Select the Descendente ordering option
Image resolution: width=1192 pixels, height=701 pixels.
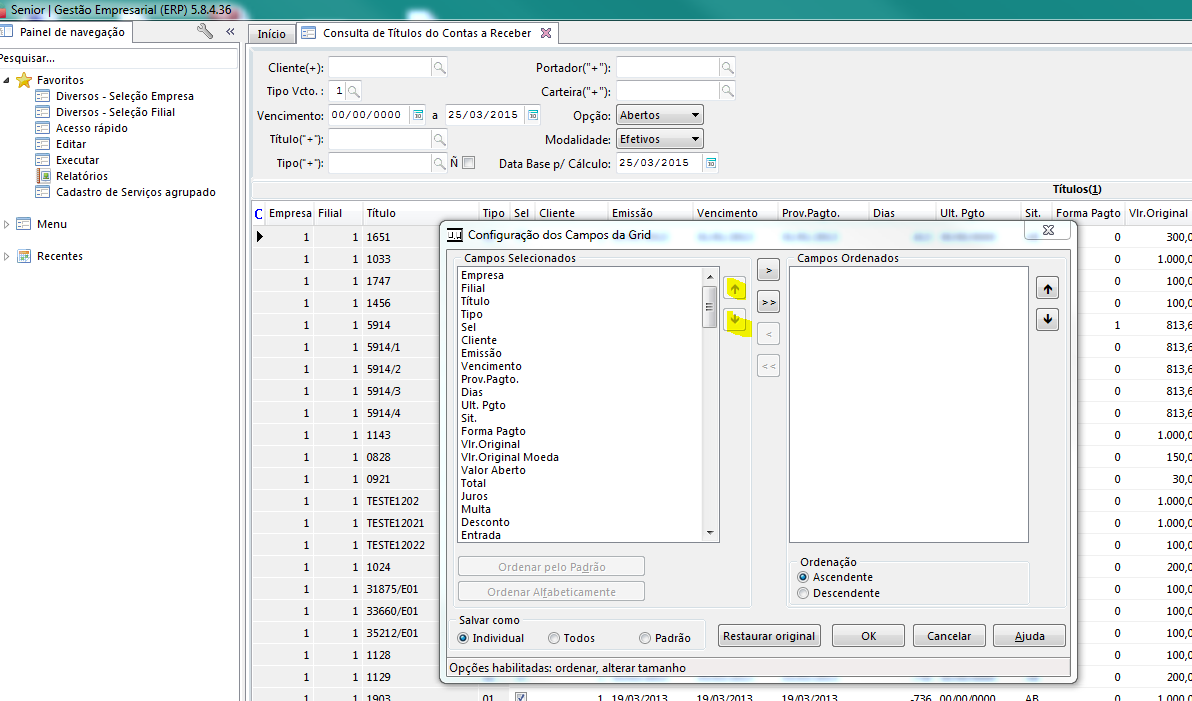(803, 593)
